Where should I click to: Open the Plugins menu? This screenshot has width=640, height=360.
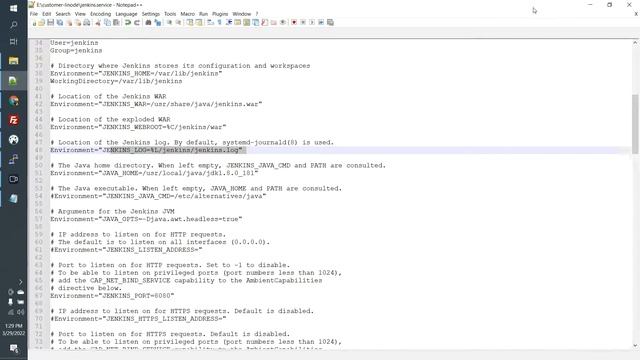[x=220, y=14]
